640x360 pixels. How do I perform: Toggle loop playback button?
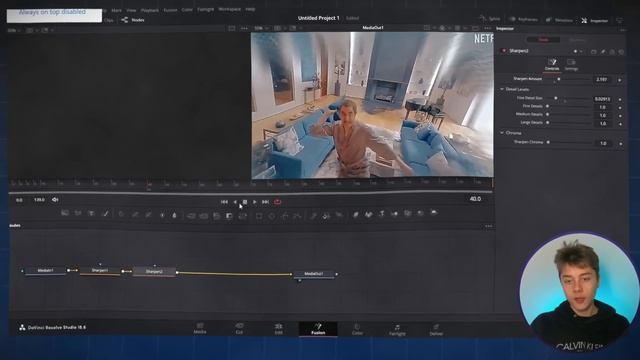point(278,202)
